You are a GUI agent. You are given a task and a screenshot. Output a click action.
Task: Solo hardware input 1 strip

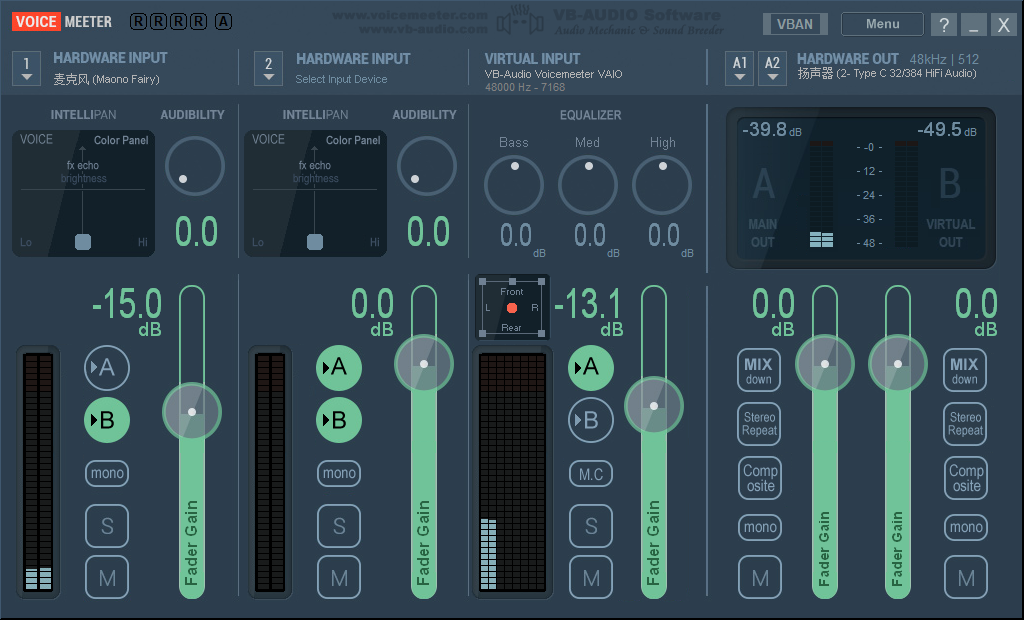107,526
